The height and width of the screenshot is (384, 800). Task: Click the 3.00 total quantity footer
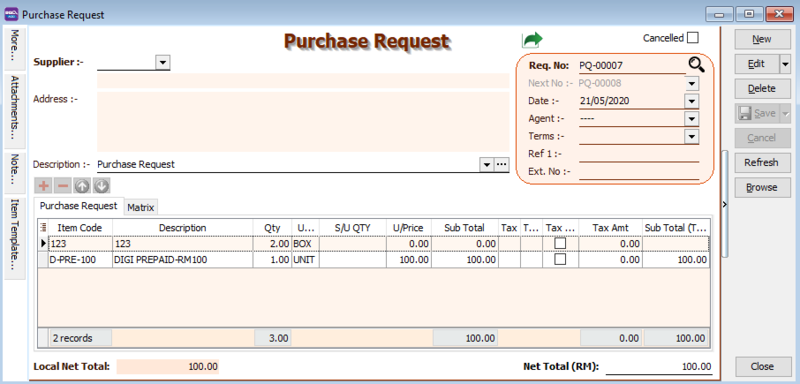click(272, 338)
